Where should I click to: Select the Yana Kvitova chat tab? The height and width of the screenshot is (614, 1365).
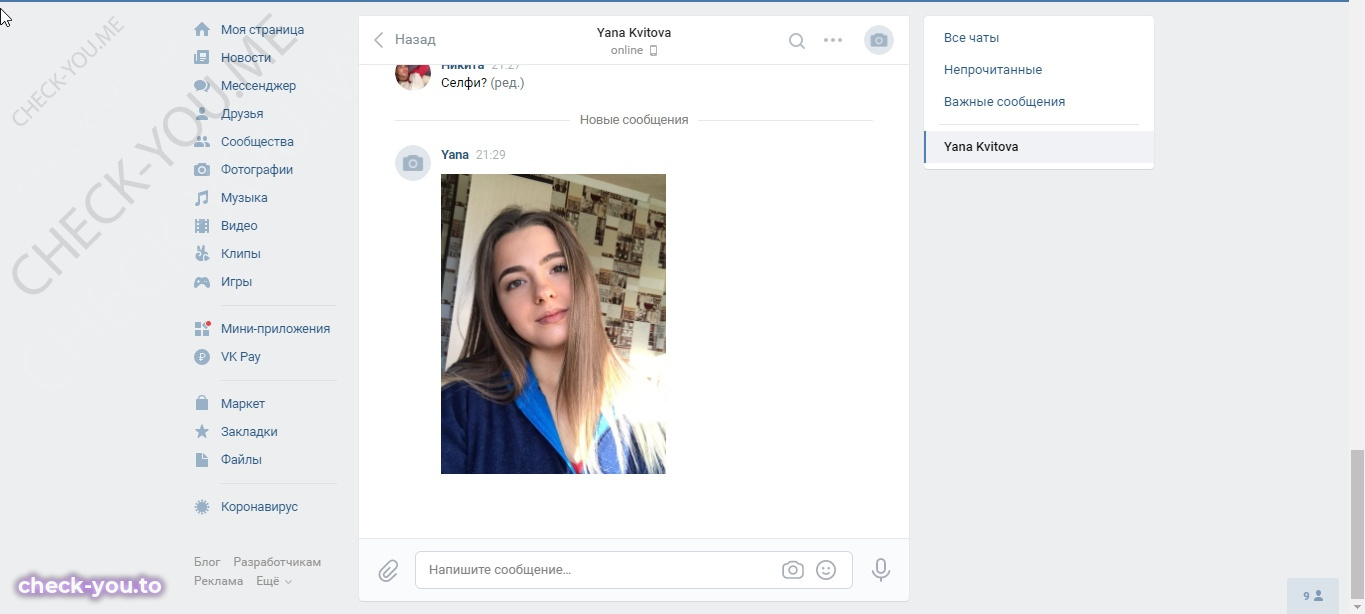[x=1039, y=147]
